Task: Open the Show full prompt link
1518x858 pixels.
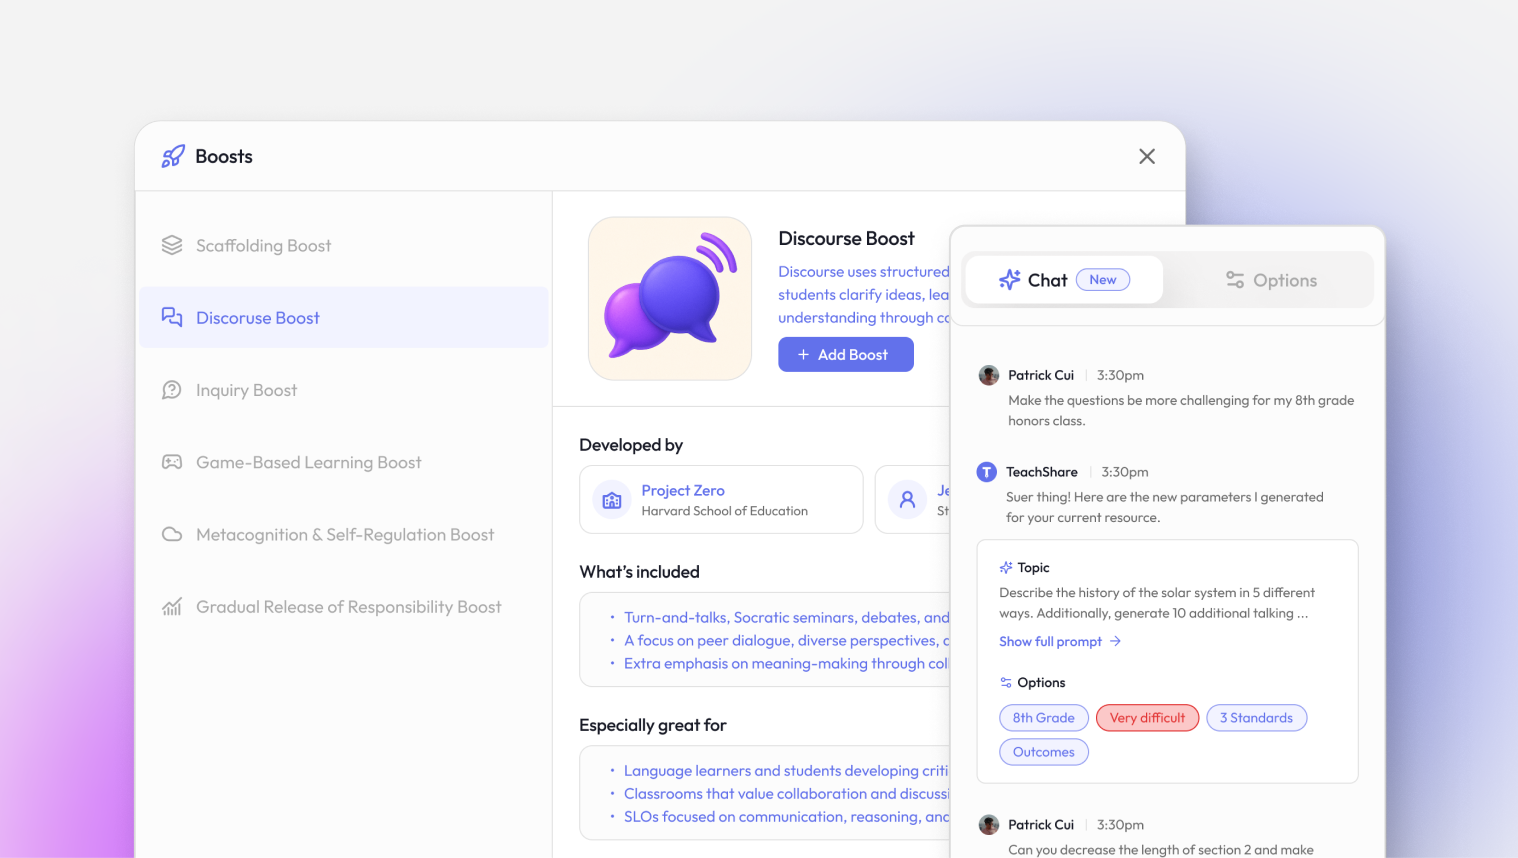Action: (1051, 641)
